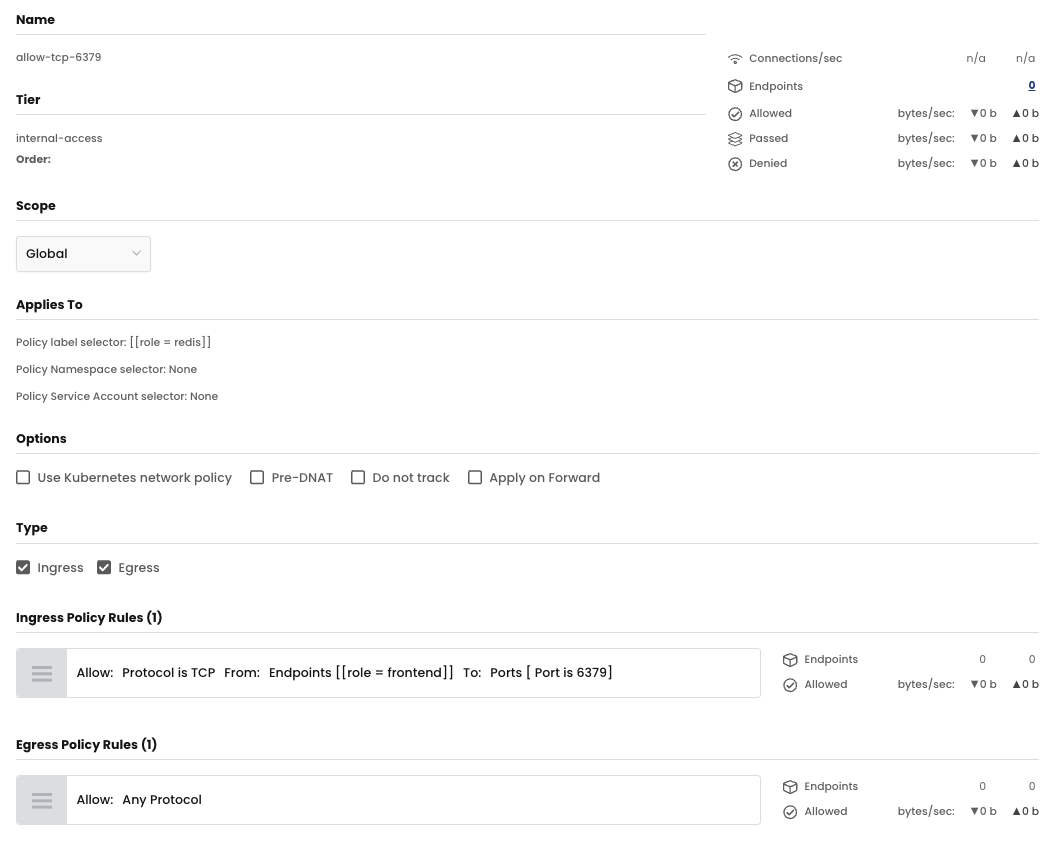This screenshot has width=1054, height=841.
Task: Enable Use Kubernetes network policy checkbox
Action: tap(23, 477)
